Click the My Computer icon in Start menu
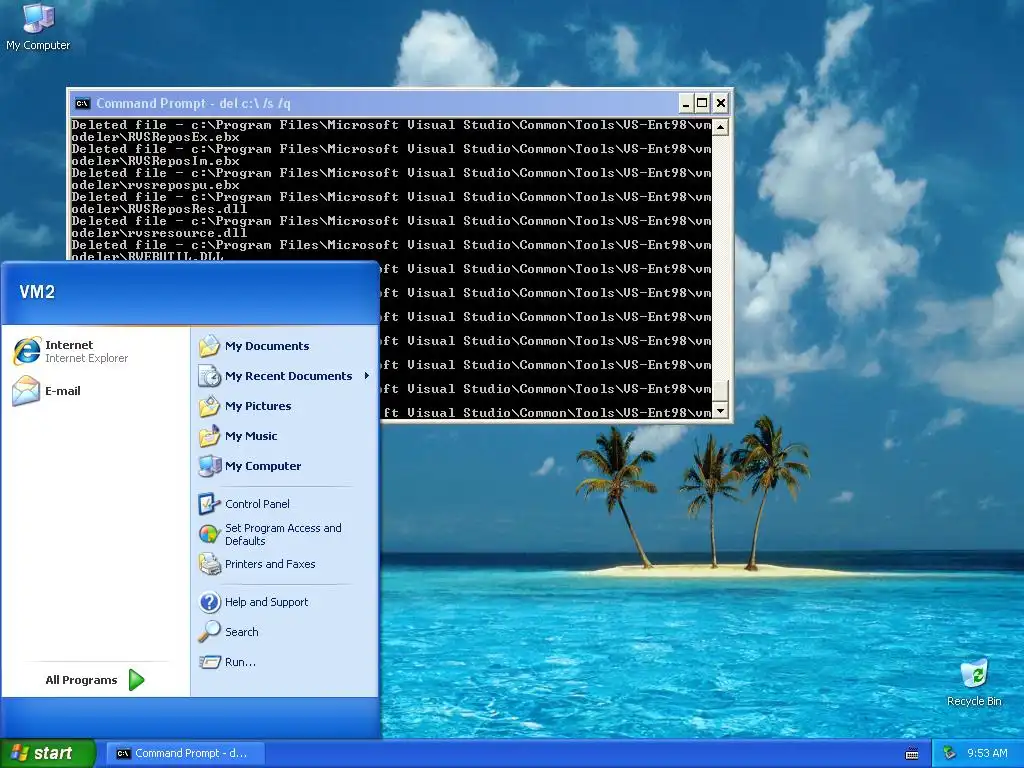Image resolution: width=1024 pixels, height=768 pixels. point(210,466)
